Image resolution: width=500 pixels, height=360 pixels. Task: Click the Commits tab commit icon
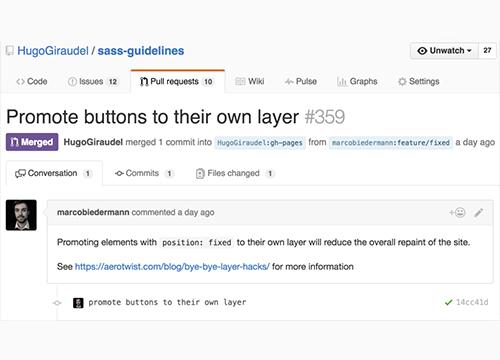(119, 174)
